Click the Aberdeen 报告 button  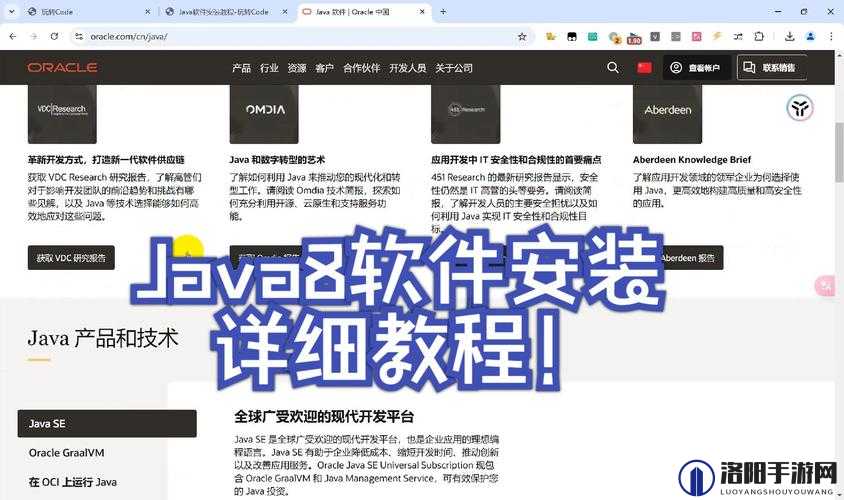pyautogui.click(x=690, y=258)
